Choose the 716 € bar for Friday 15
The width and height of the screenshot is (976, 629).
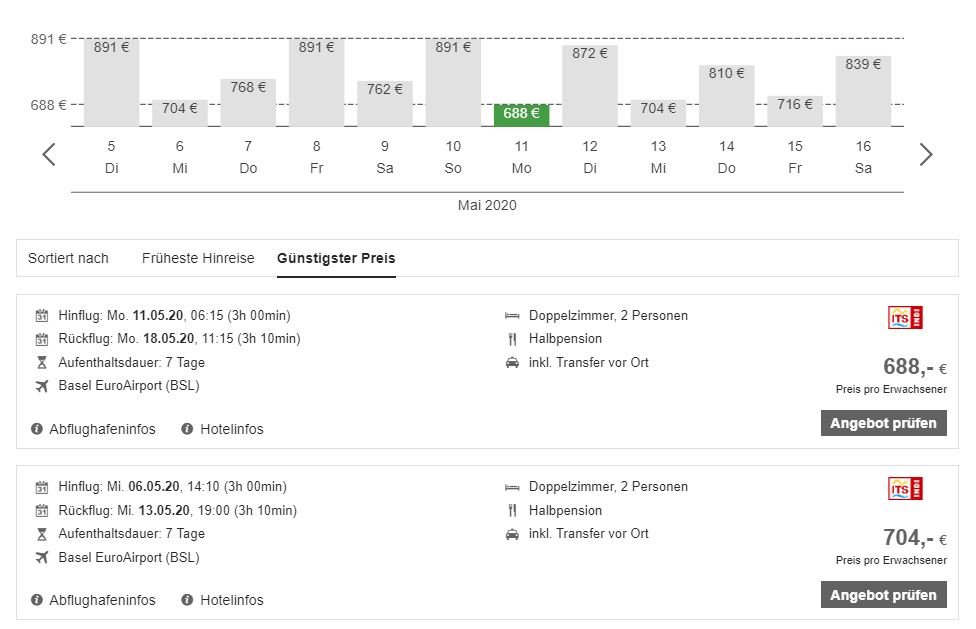(x=795, y=110)
